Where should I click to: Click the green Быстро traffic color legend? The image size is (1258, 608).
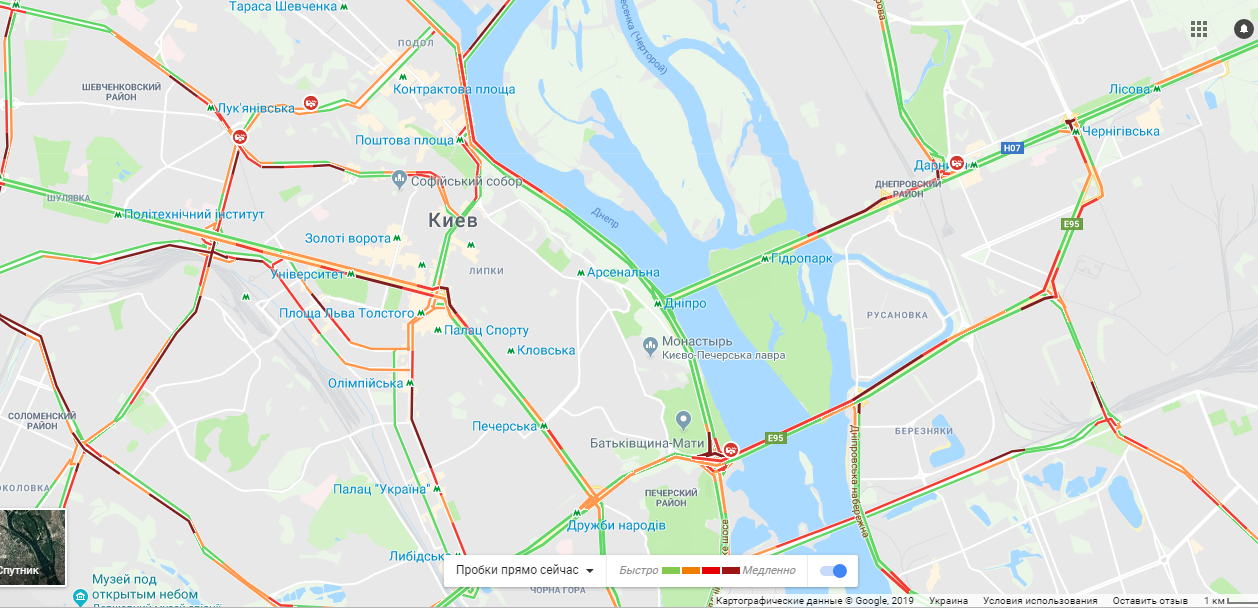pos(670,570)
